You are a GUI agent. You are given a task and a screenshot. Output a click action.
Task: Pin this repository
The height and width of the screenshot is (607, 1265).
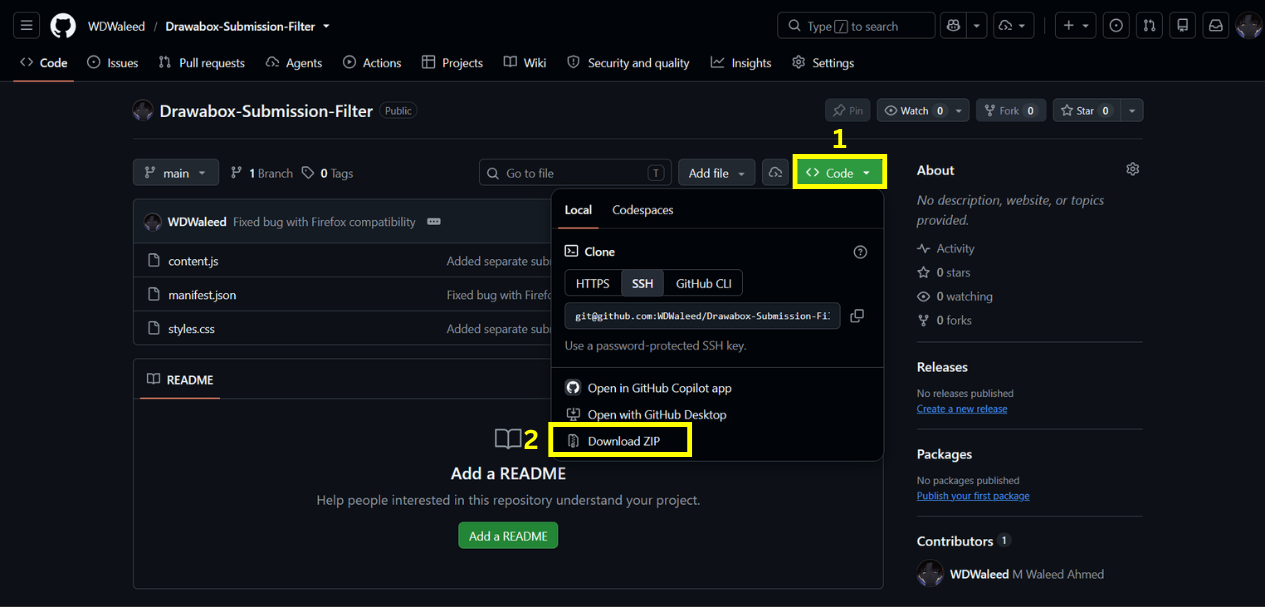point(848,111)
